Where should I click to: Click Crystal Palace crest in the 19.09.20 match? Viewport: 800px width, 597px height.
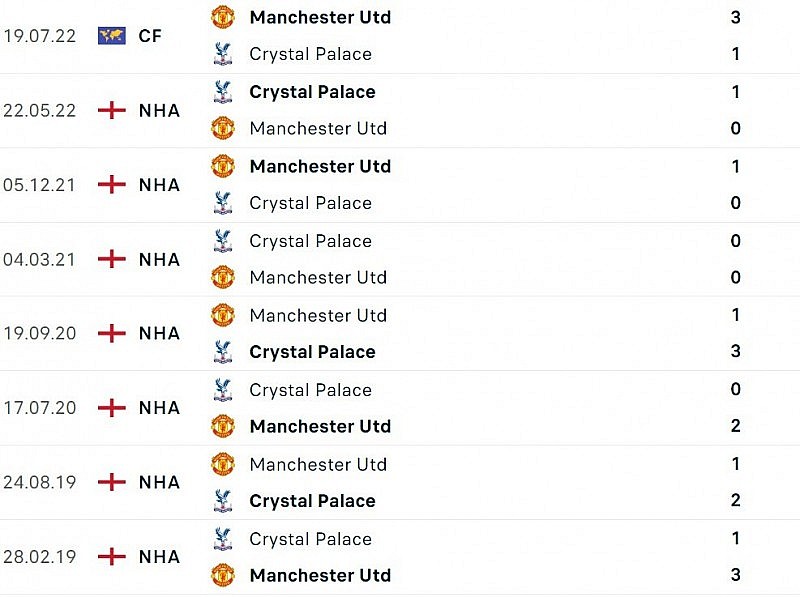pyautogui.click(x=222, y=352)
